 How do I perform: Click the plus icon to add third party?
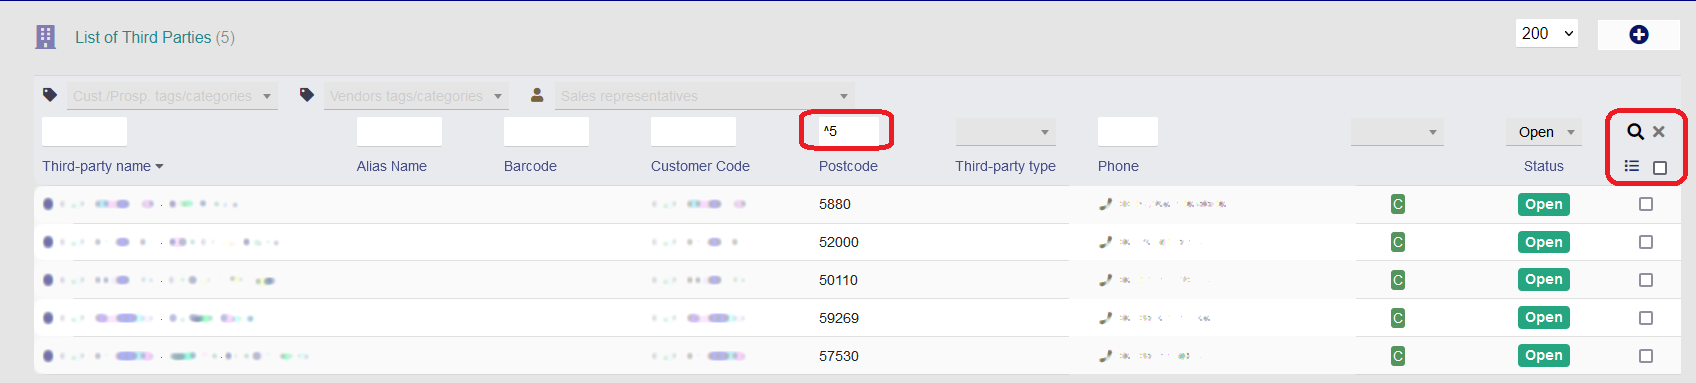pyautogui.click(x=1638, y=35)
